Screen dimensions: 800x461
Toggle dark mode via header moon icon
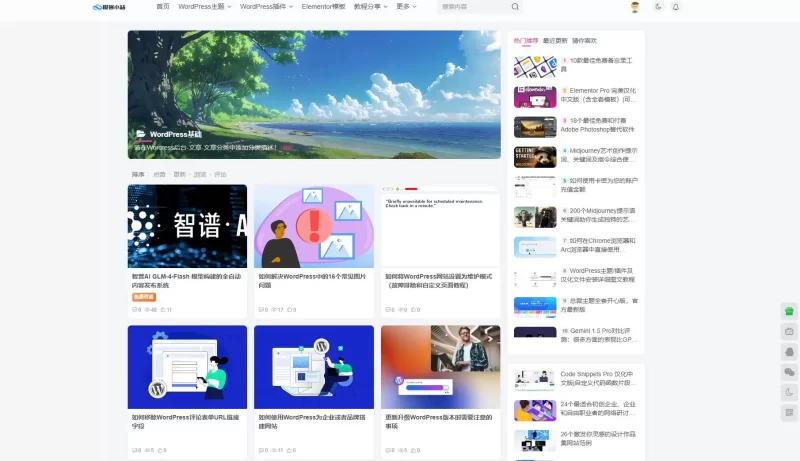[658, 7]
